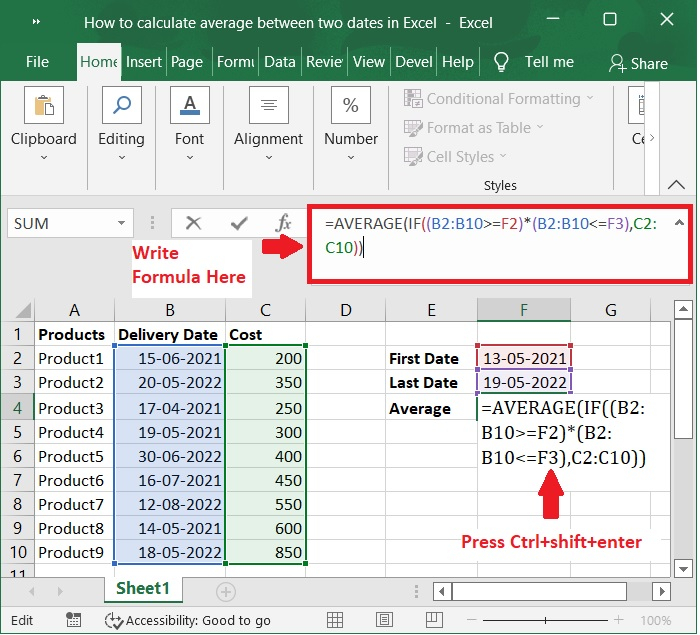700x635 pixels.
Task: Open the Clipboard group icon
Action: (x=43, y=107)
